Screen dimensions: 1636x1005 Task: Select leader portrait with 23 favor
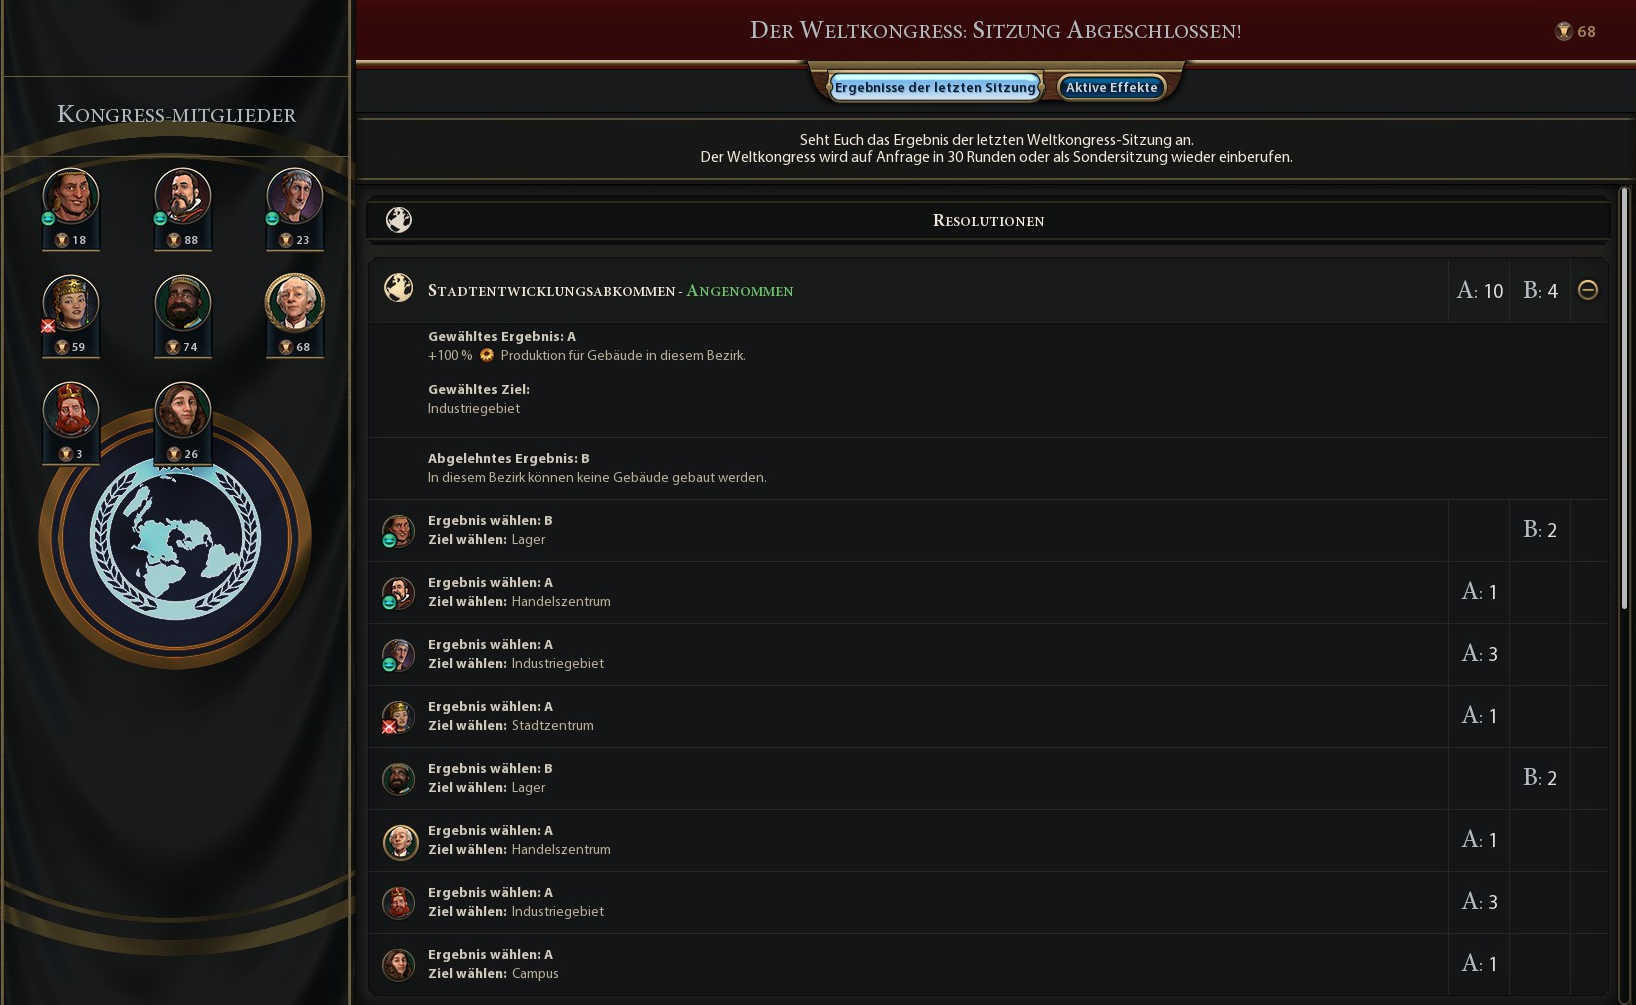295,196
